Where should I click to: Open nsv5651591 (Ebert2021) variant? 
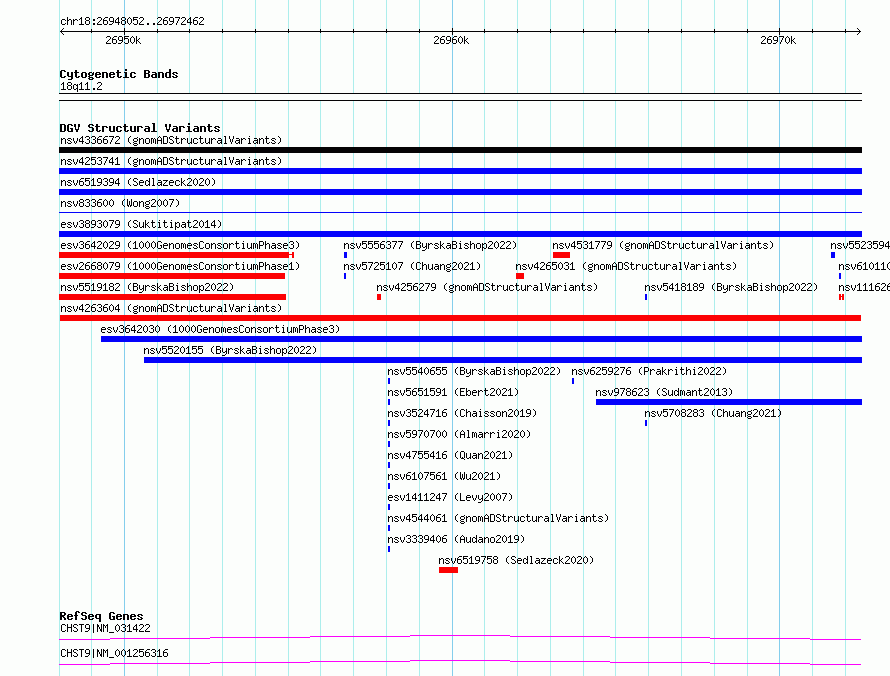pyautogui.click(x=453, y=392)
